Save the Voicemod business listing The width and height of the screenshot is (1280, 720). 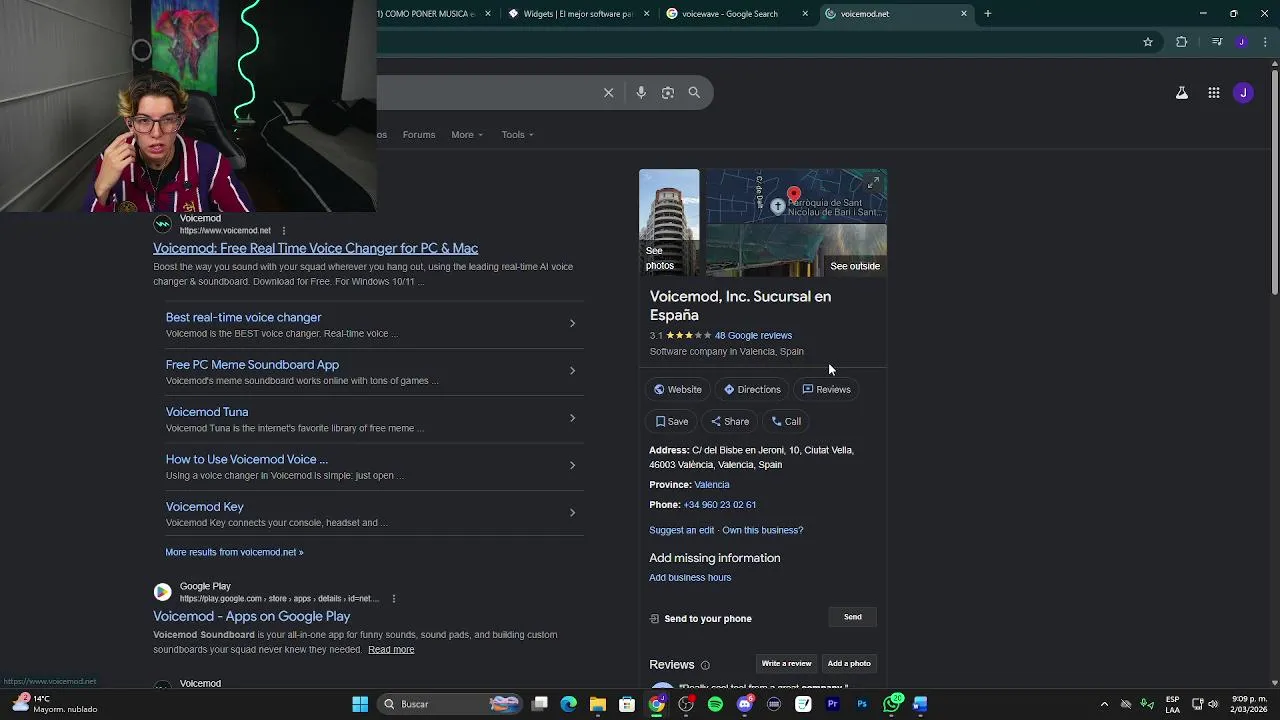[672, 422]
